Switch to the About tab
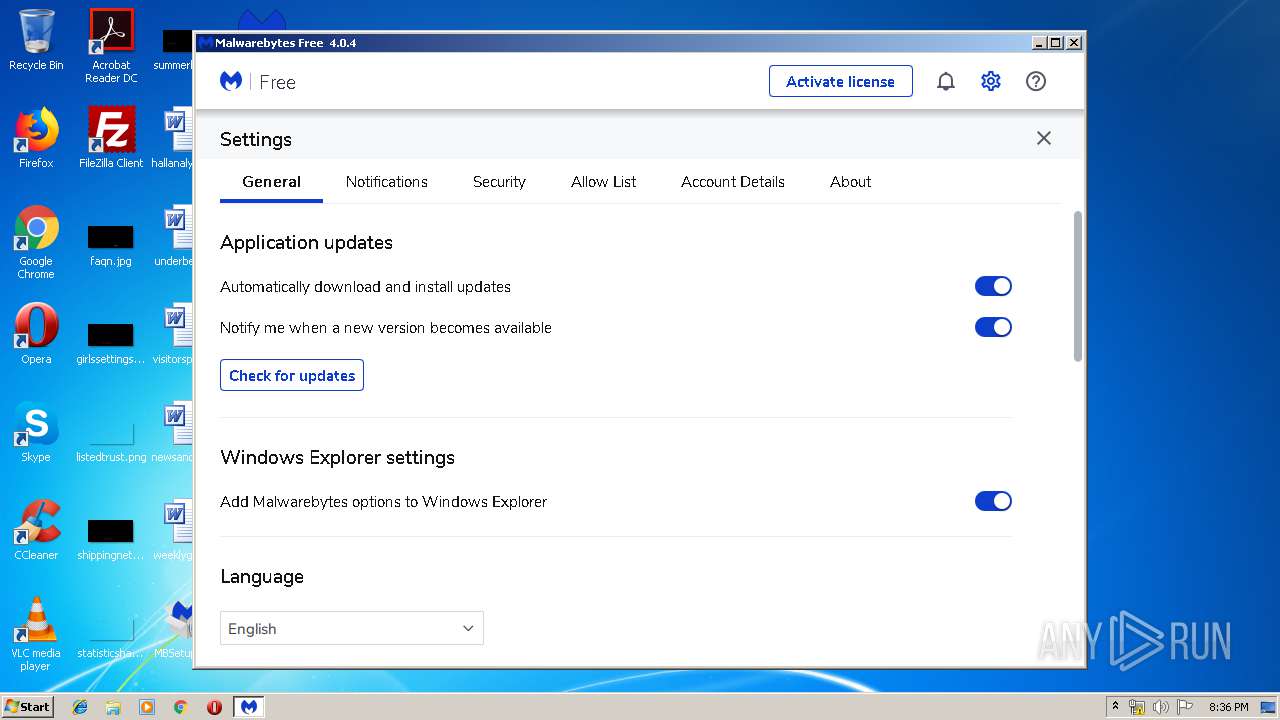Screen dimensions: 1280x720 [850, 182]
